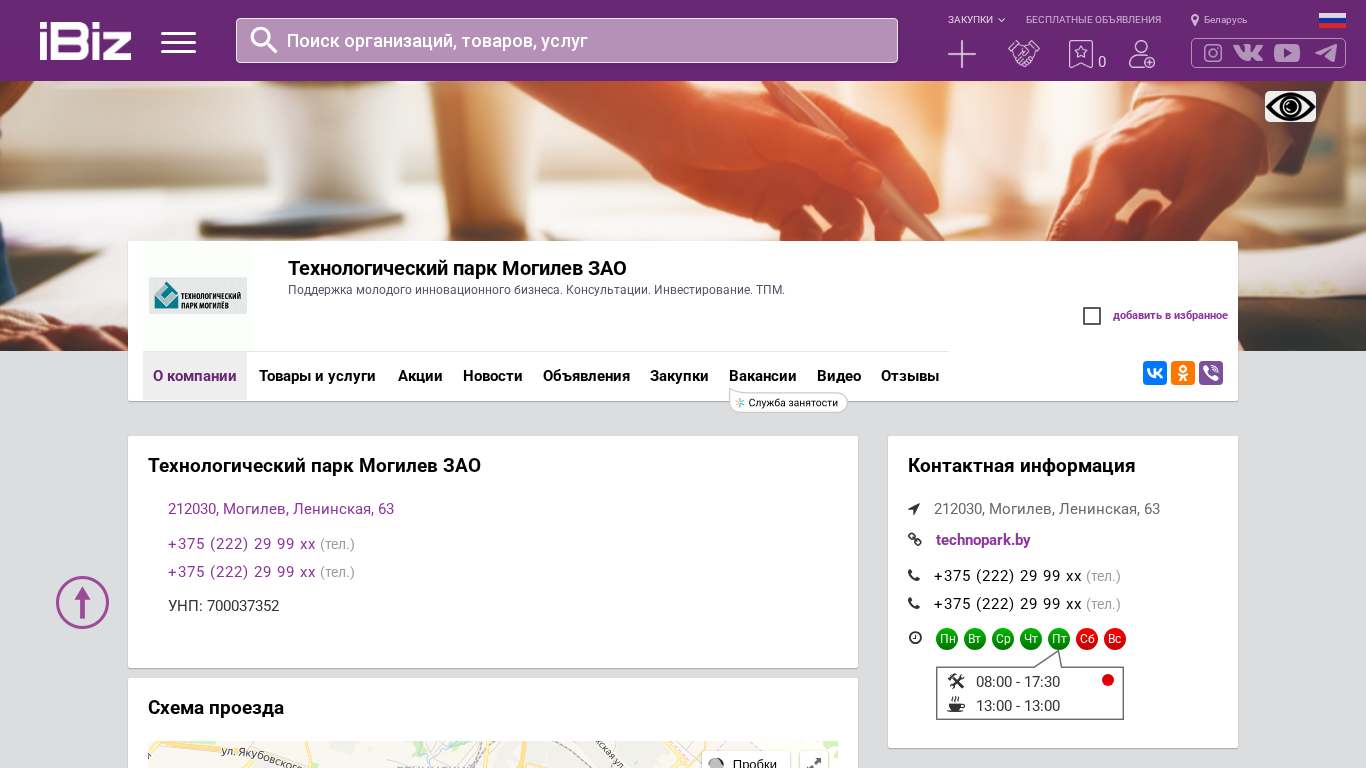The width and height of the screenshot is (1366, 768).
Task: Toggle accessibility eye view mode
Action: (1290, 106)
